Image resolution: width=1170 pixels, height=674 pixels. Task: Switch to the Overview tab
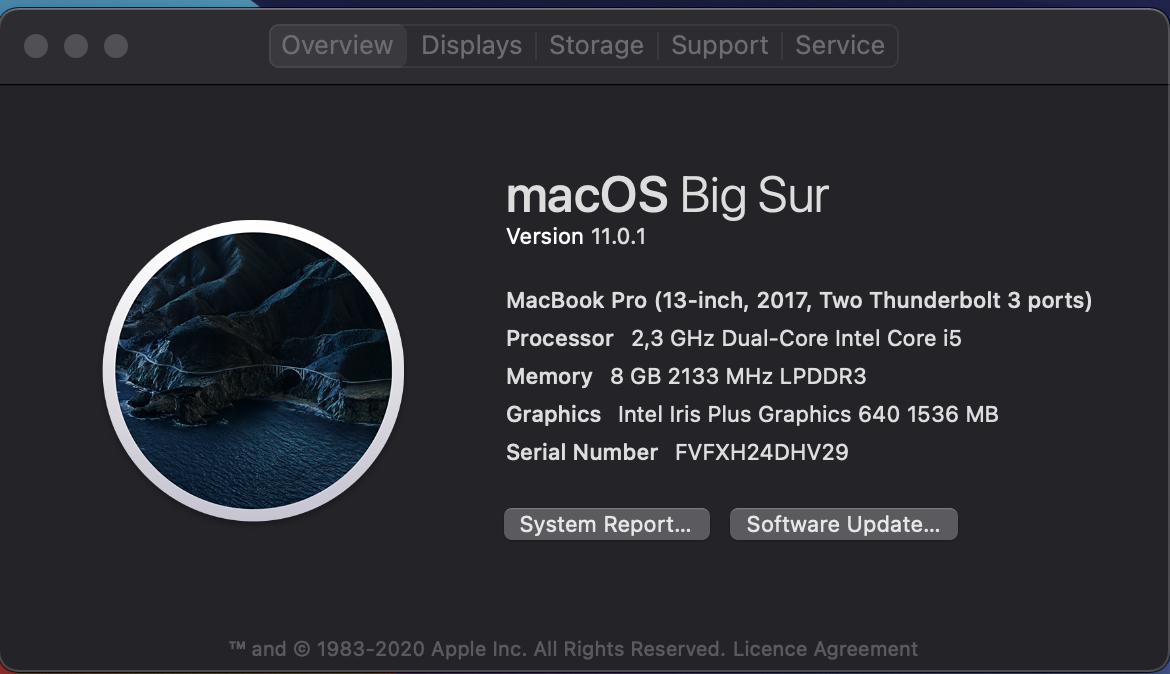point(337,46)
